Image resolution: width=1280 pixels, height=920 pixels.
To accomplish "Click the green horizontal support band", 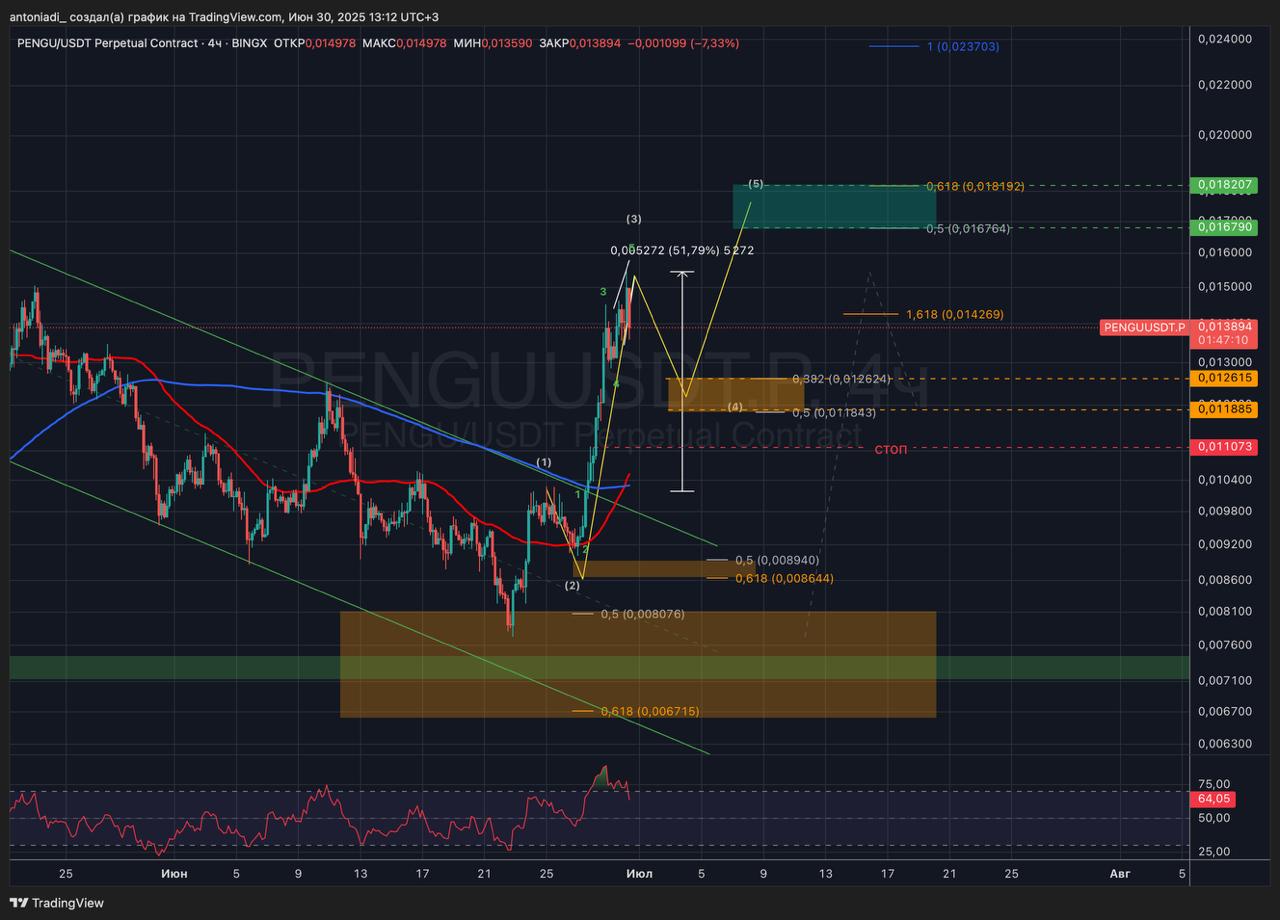I will (600, 667).
